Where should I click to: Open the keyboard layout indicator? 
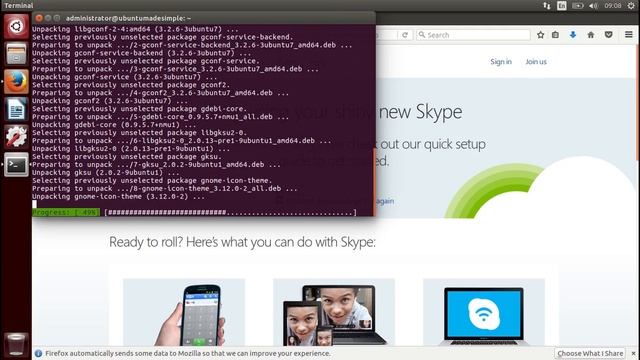point(562,5)
